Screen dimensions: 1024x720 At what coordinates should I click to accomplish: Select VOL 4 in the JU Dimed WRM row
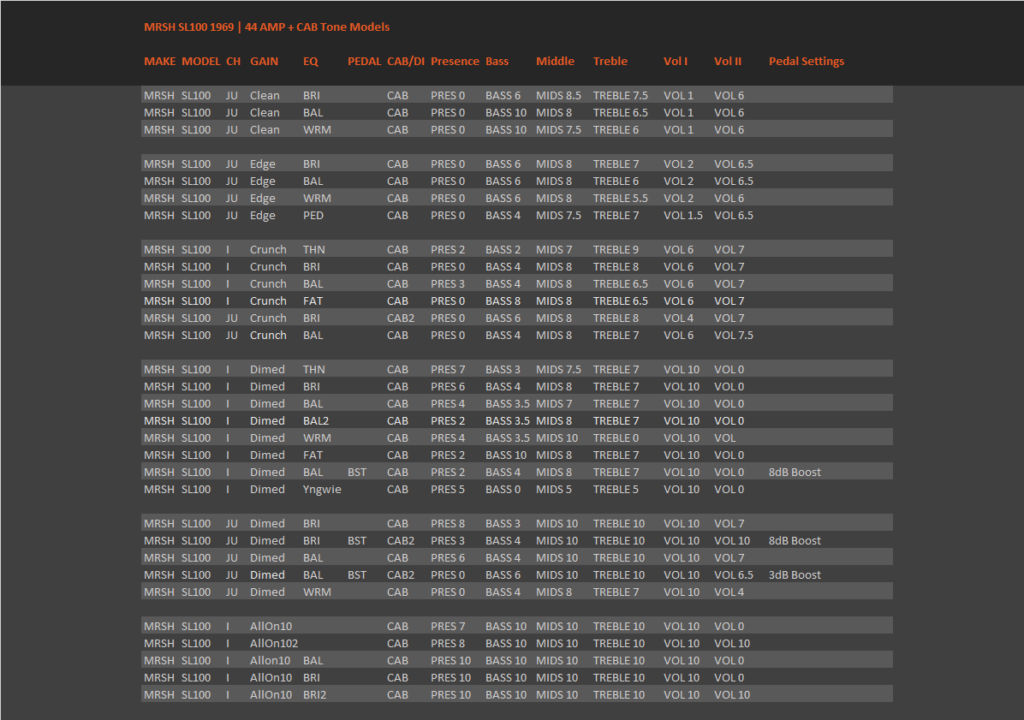(729, 592)
